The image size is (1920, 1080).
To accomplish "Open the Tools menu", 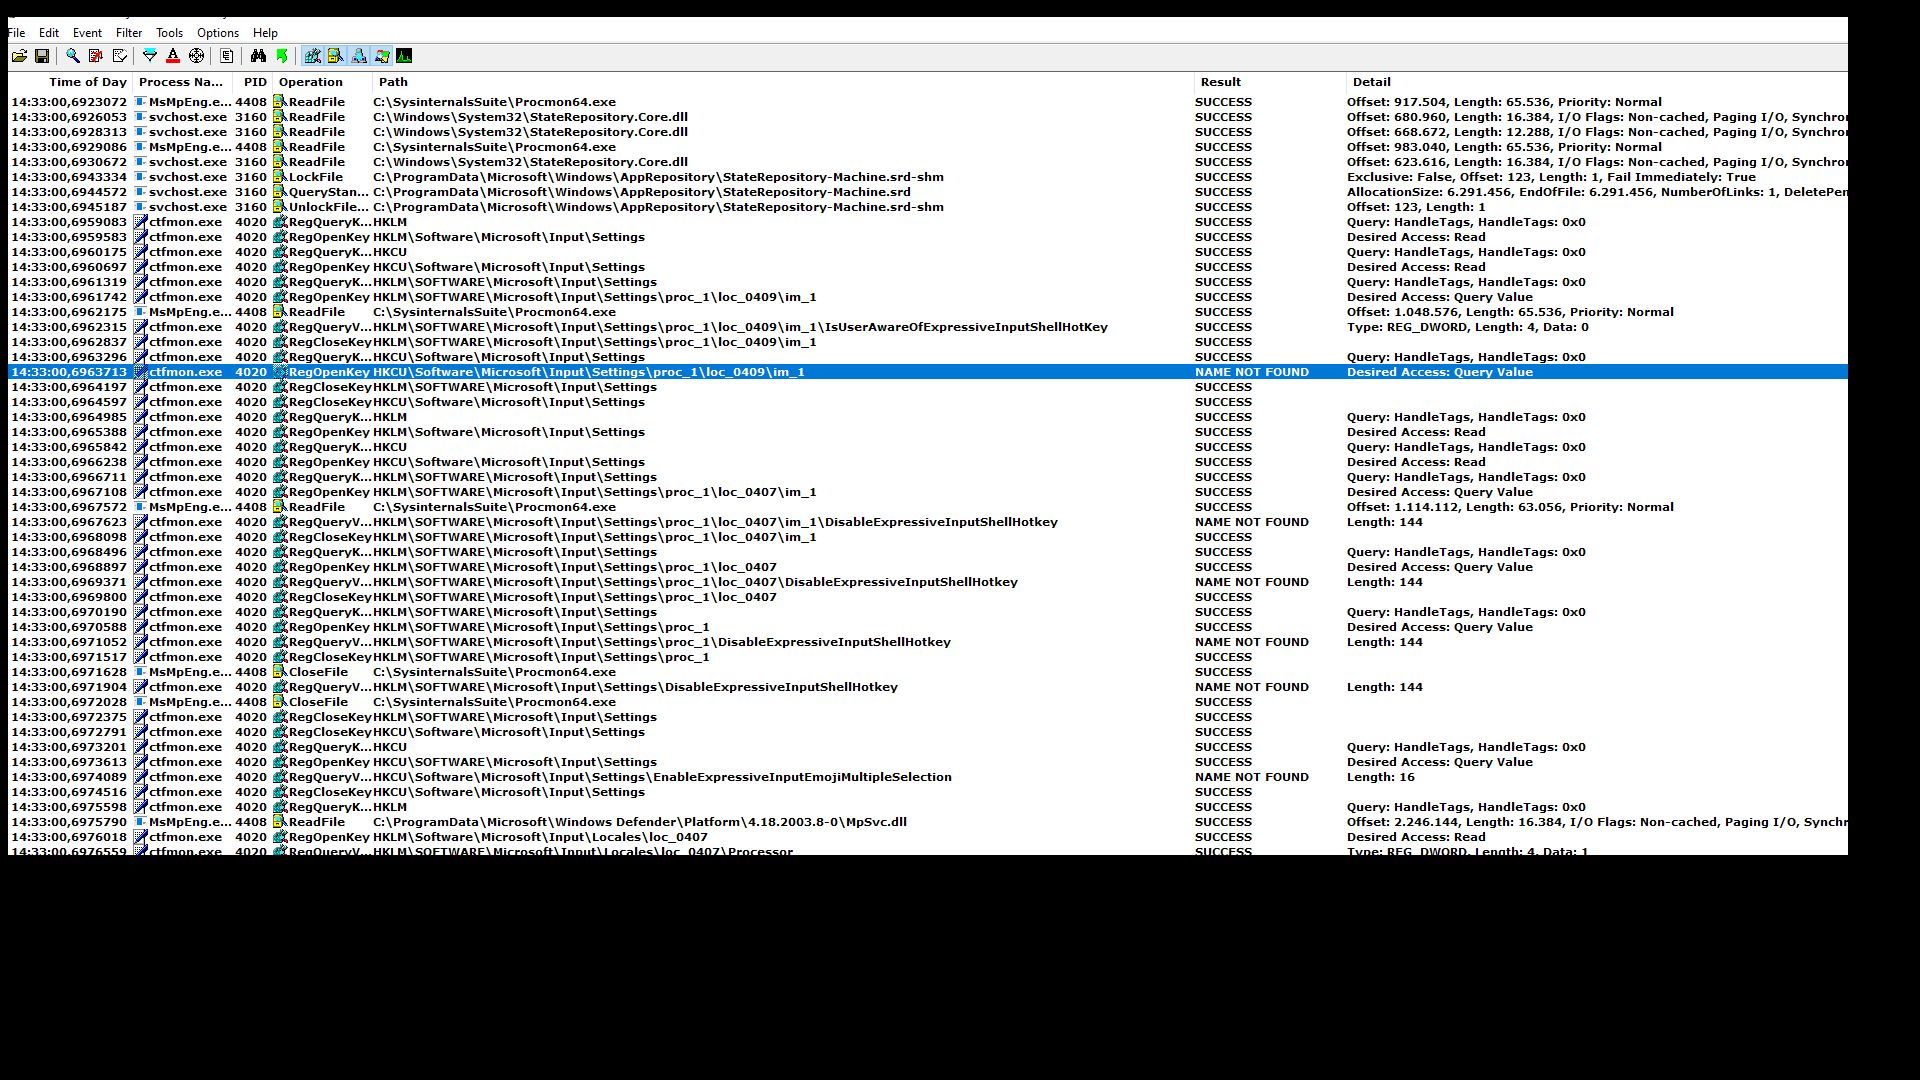I will click(169, 33).
